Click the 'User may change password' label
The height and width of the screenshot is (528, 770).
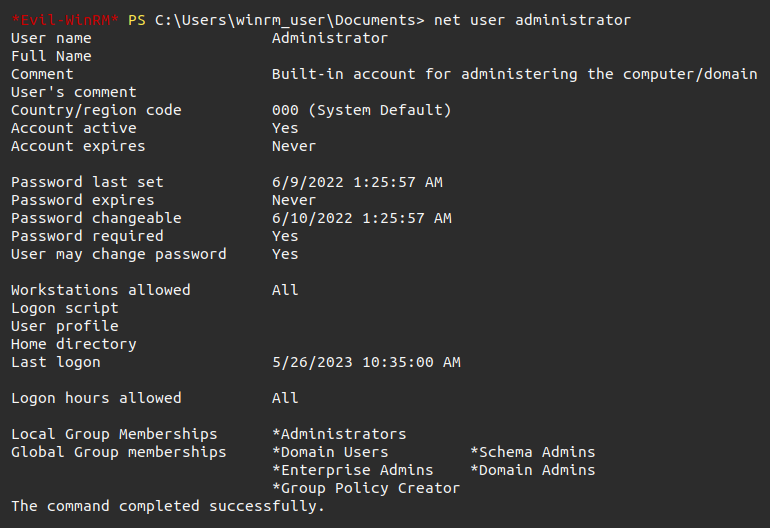pyautogui.click(x=118, y=254)
